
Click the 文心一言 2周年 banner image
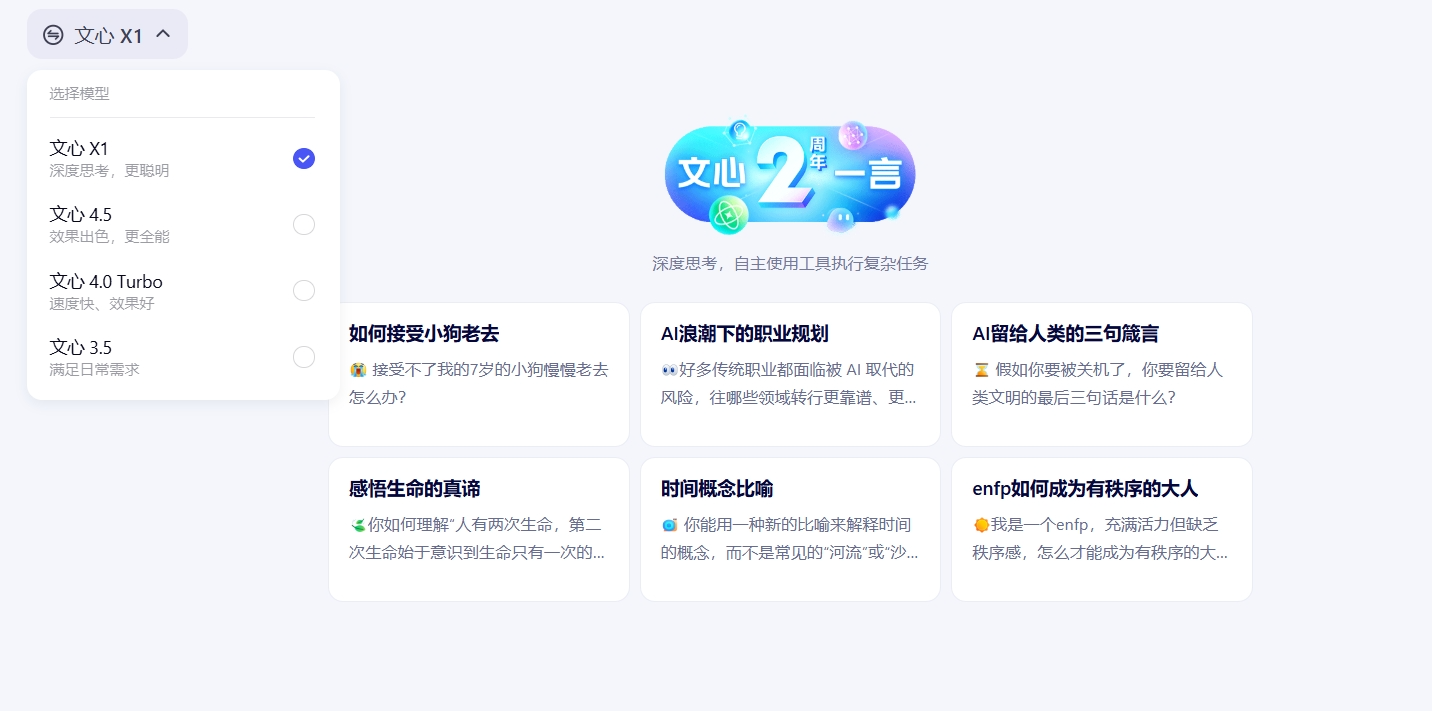pyautogui.click(x=790, y=177)
